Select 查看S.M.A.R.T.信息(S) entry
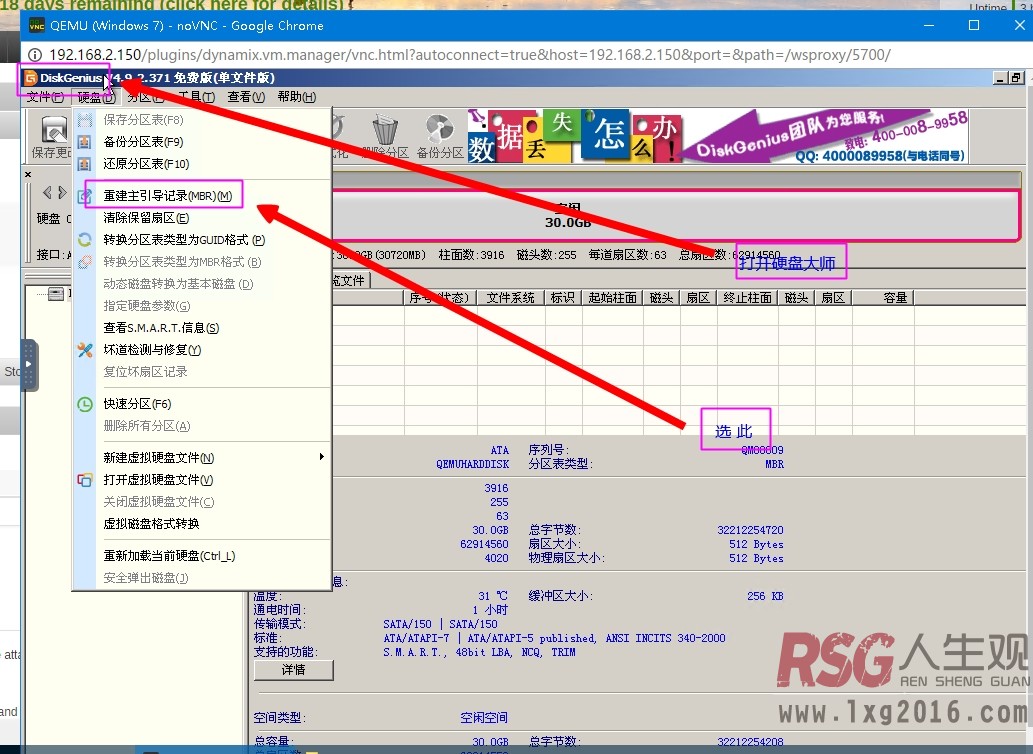The width and height of the screenshot is (1033, 754). click(202, 328)
